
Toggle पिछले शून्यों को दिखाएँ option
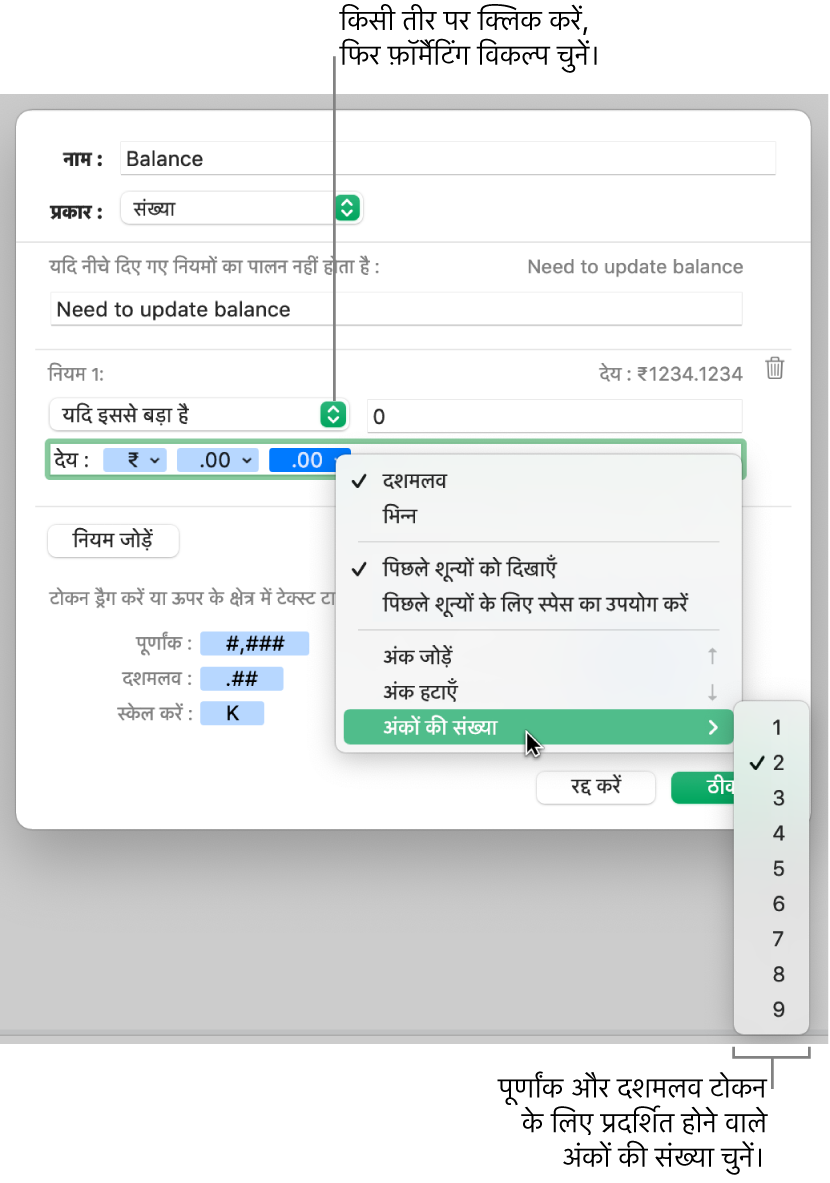pos(538,568)
